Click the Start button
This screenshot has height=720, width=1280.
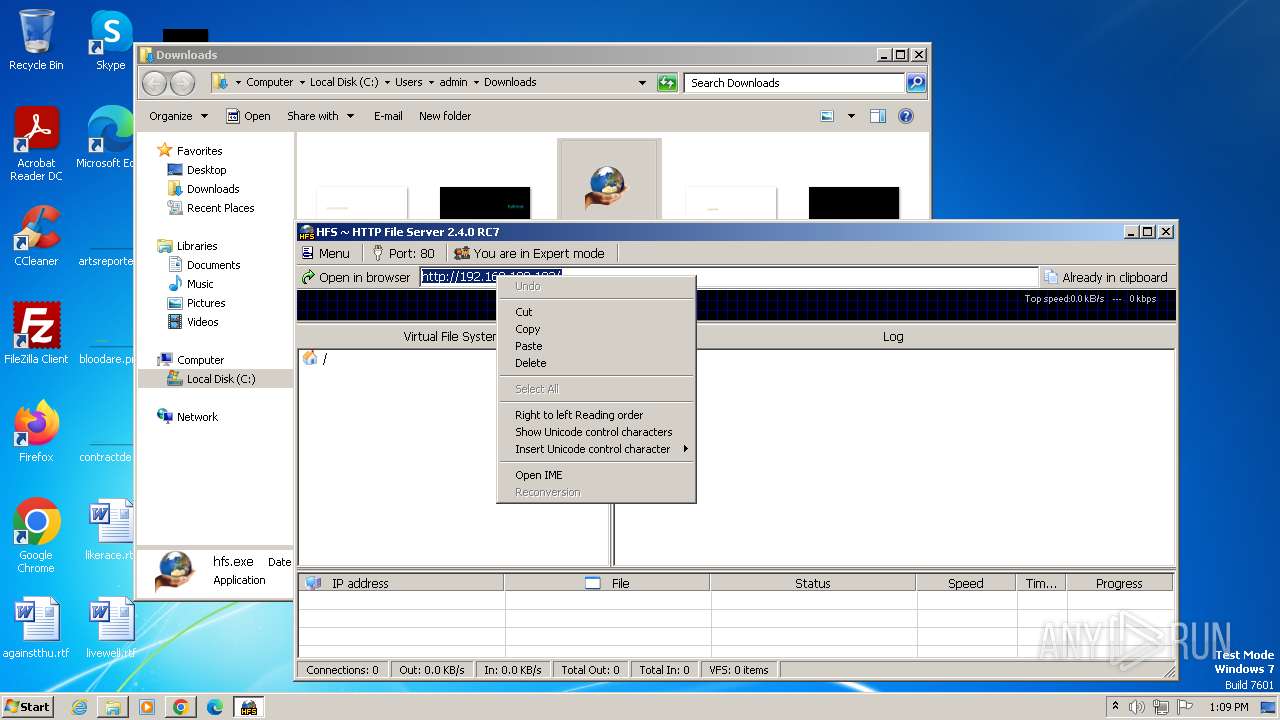coord(28,706)
